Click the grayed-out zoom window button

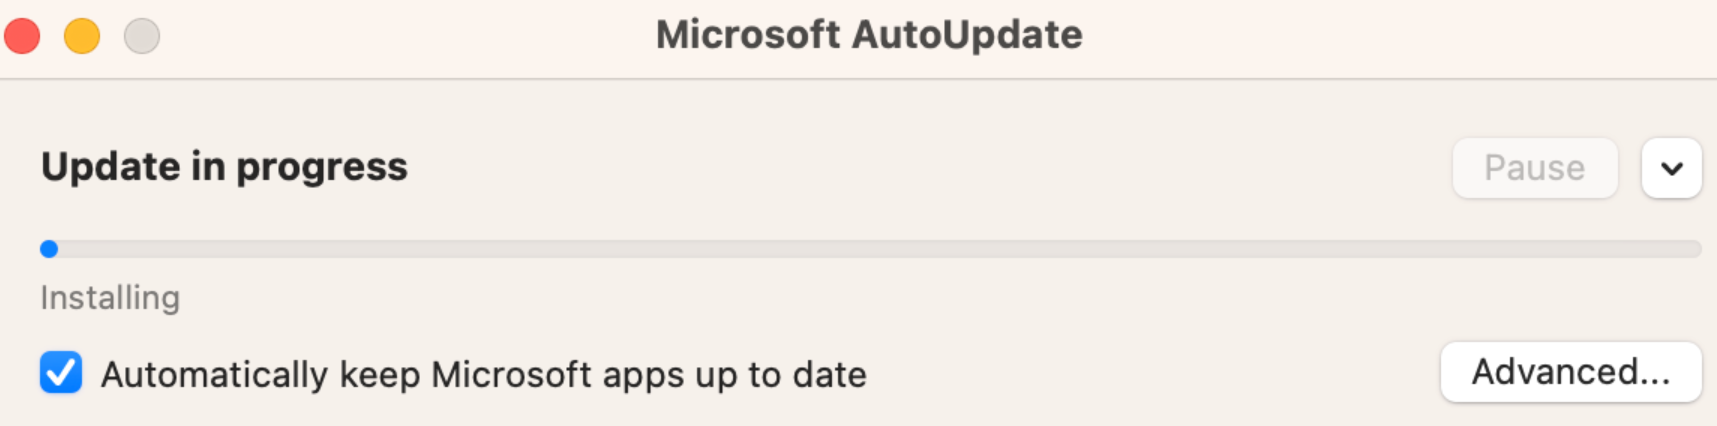(x=142, y=36)
